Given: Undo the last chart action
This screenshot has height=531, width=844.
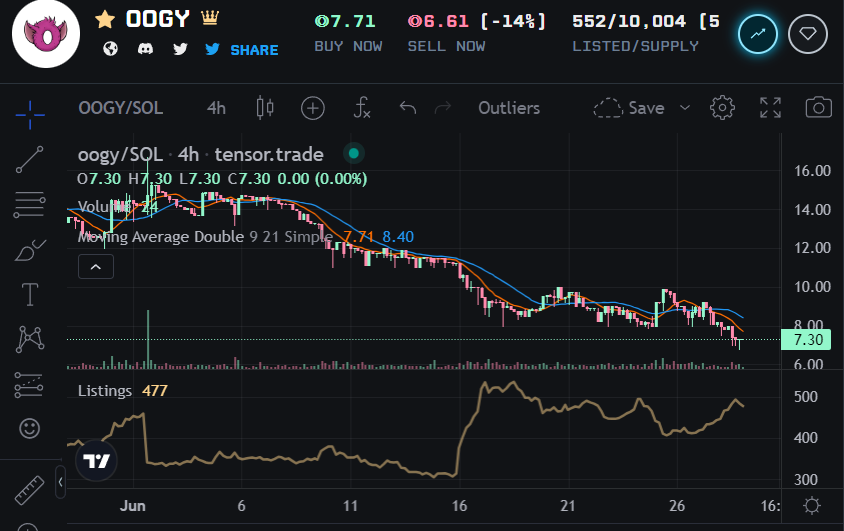Looking at the screenshot, I should click(408, 108).
